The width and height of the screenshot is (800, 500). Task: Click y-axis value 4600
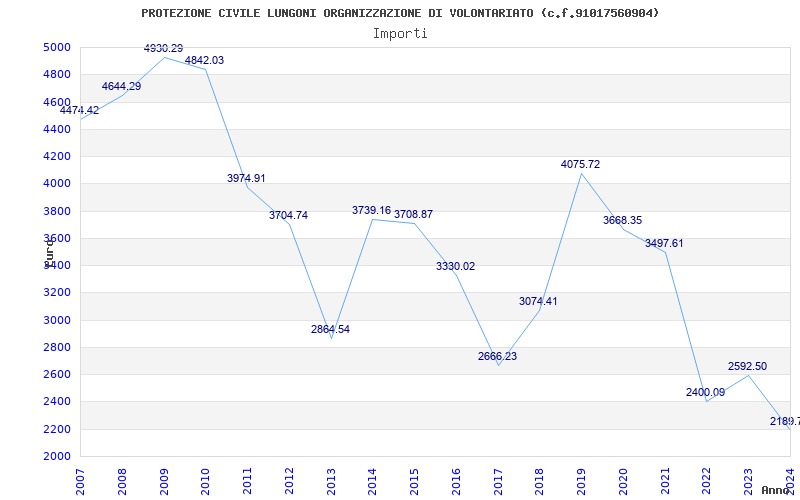click(56, 102)
